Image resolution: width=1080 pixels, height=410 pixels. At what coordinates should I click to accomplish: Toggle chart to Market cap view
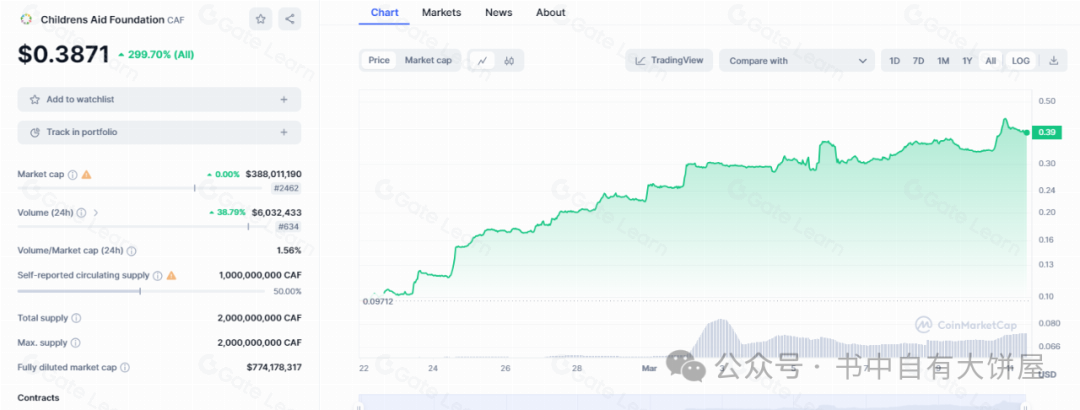pos(427,61)
